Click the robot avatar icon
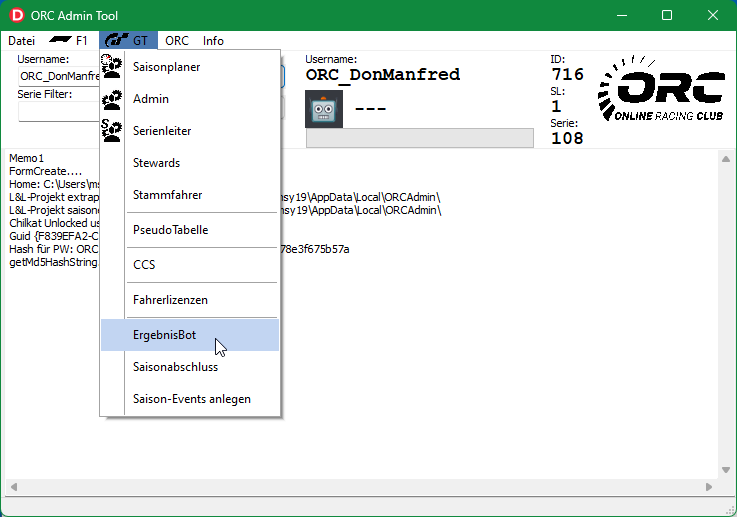 click(x=324, y=109)
